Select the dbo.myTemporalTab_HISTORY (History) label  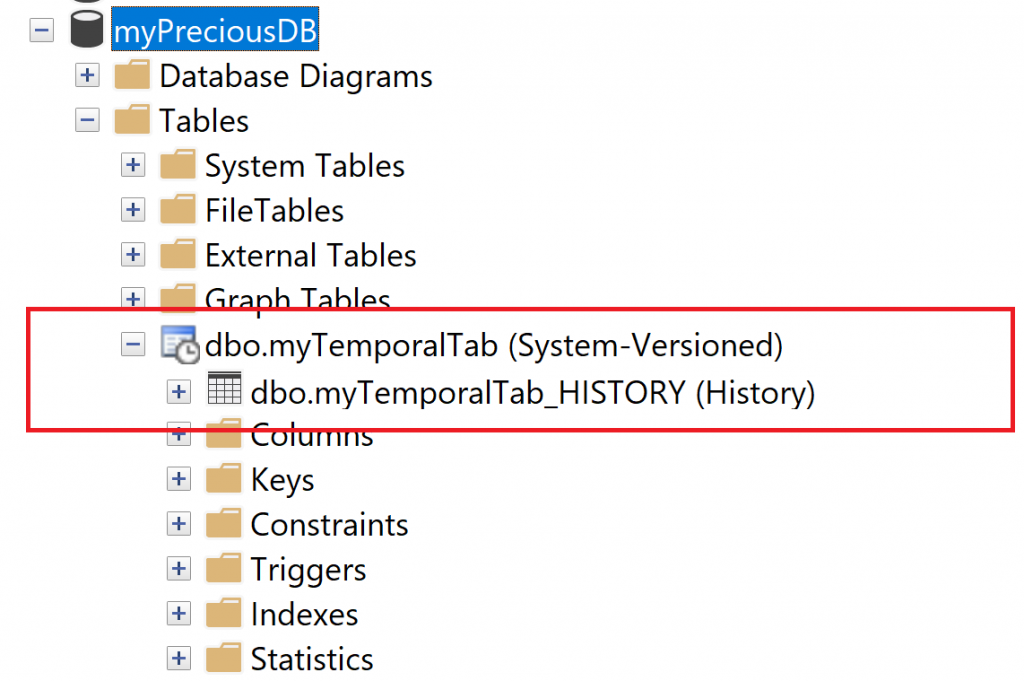click(532, 392)
